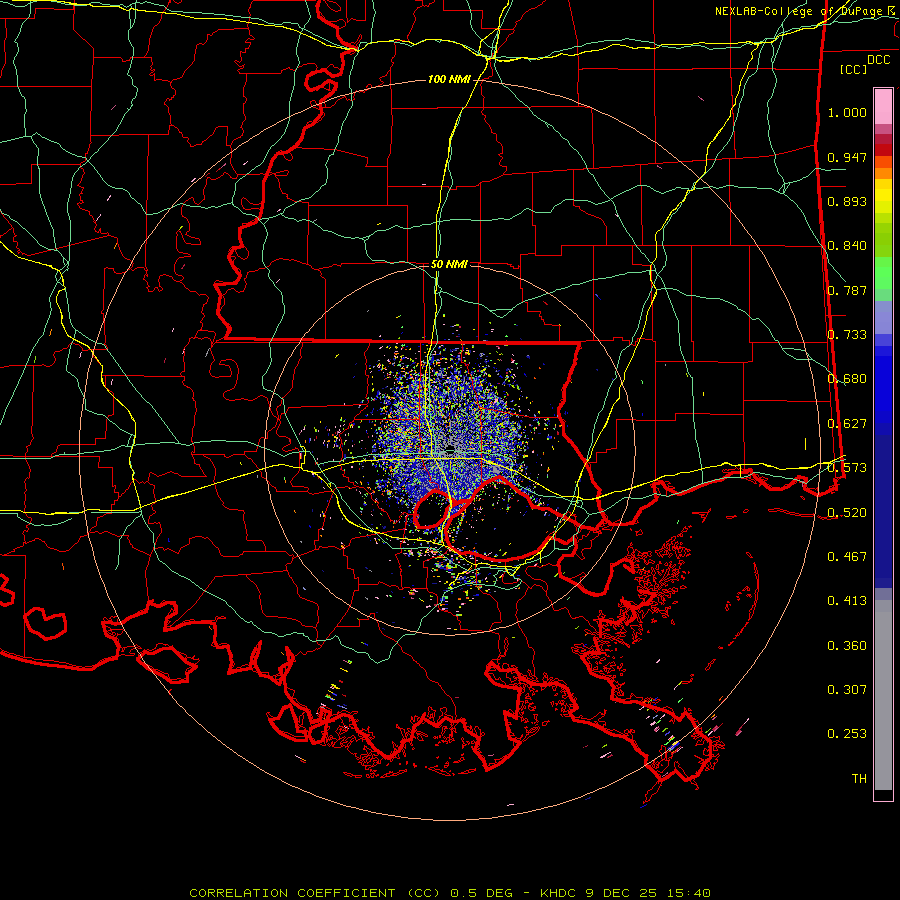Click the 0.467 legend value

(847, 557)
